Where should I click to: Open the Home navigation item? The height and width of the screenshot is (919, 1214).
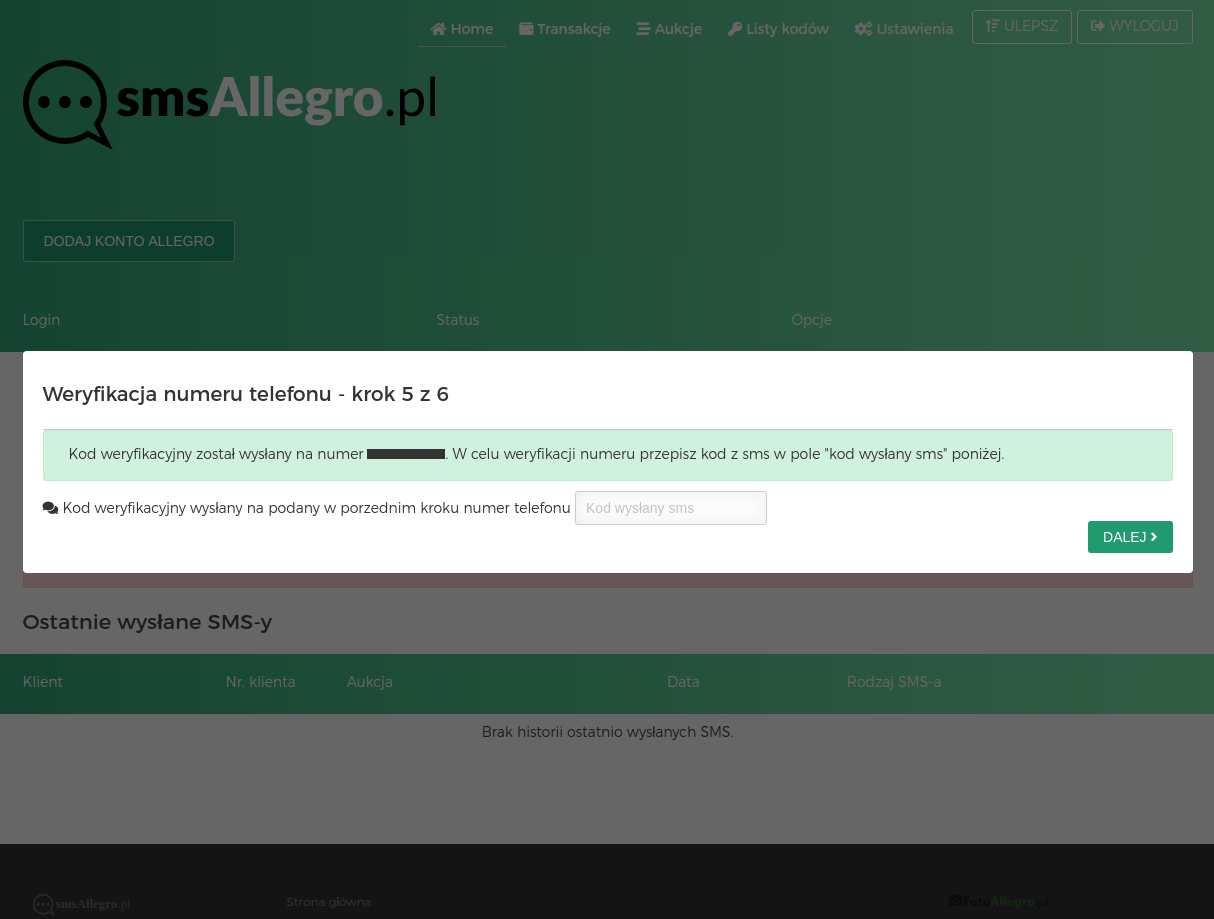(462, 29)
